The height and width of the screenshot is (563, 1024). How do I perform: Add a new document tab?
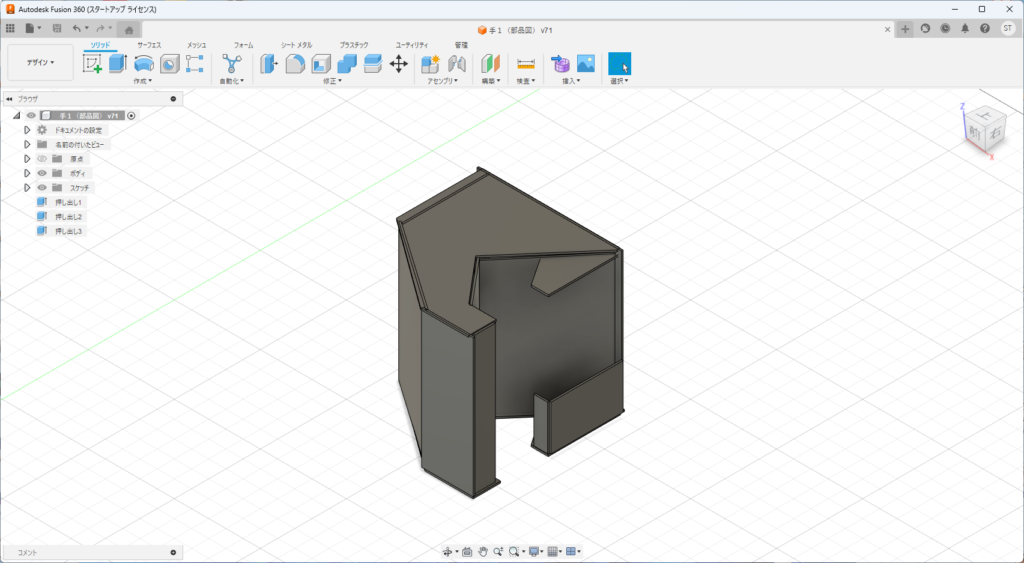tap(904, 29)
